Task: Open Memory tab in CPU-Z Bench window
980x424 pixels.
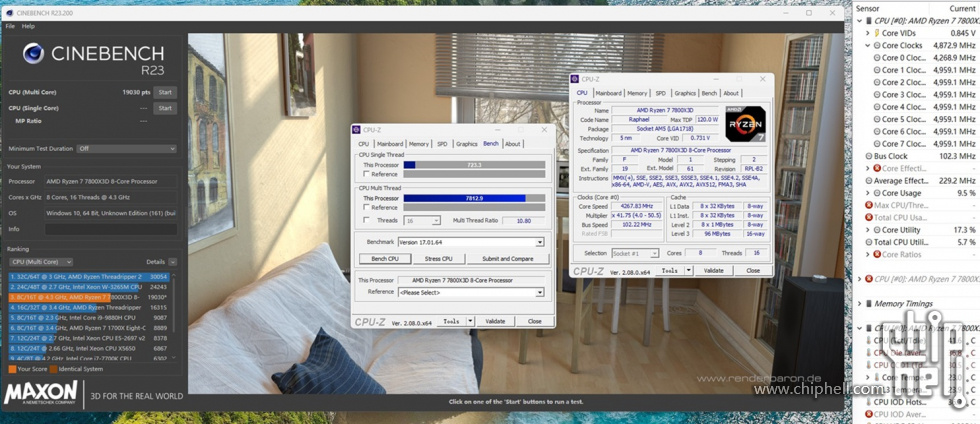Action: [419, 144]
